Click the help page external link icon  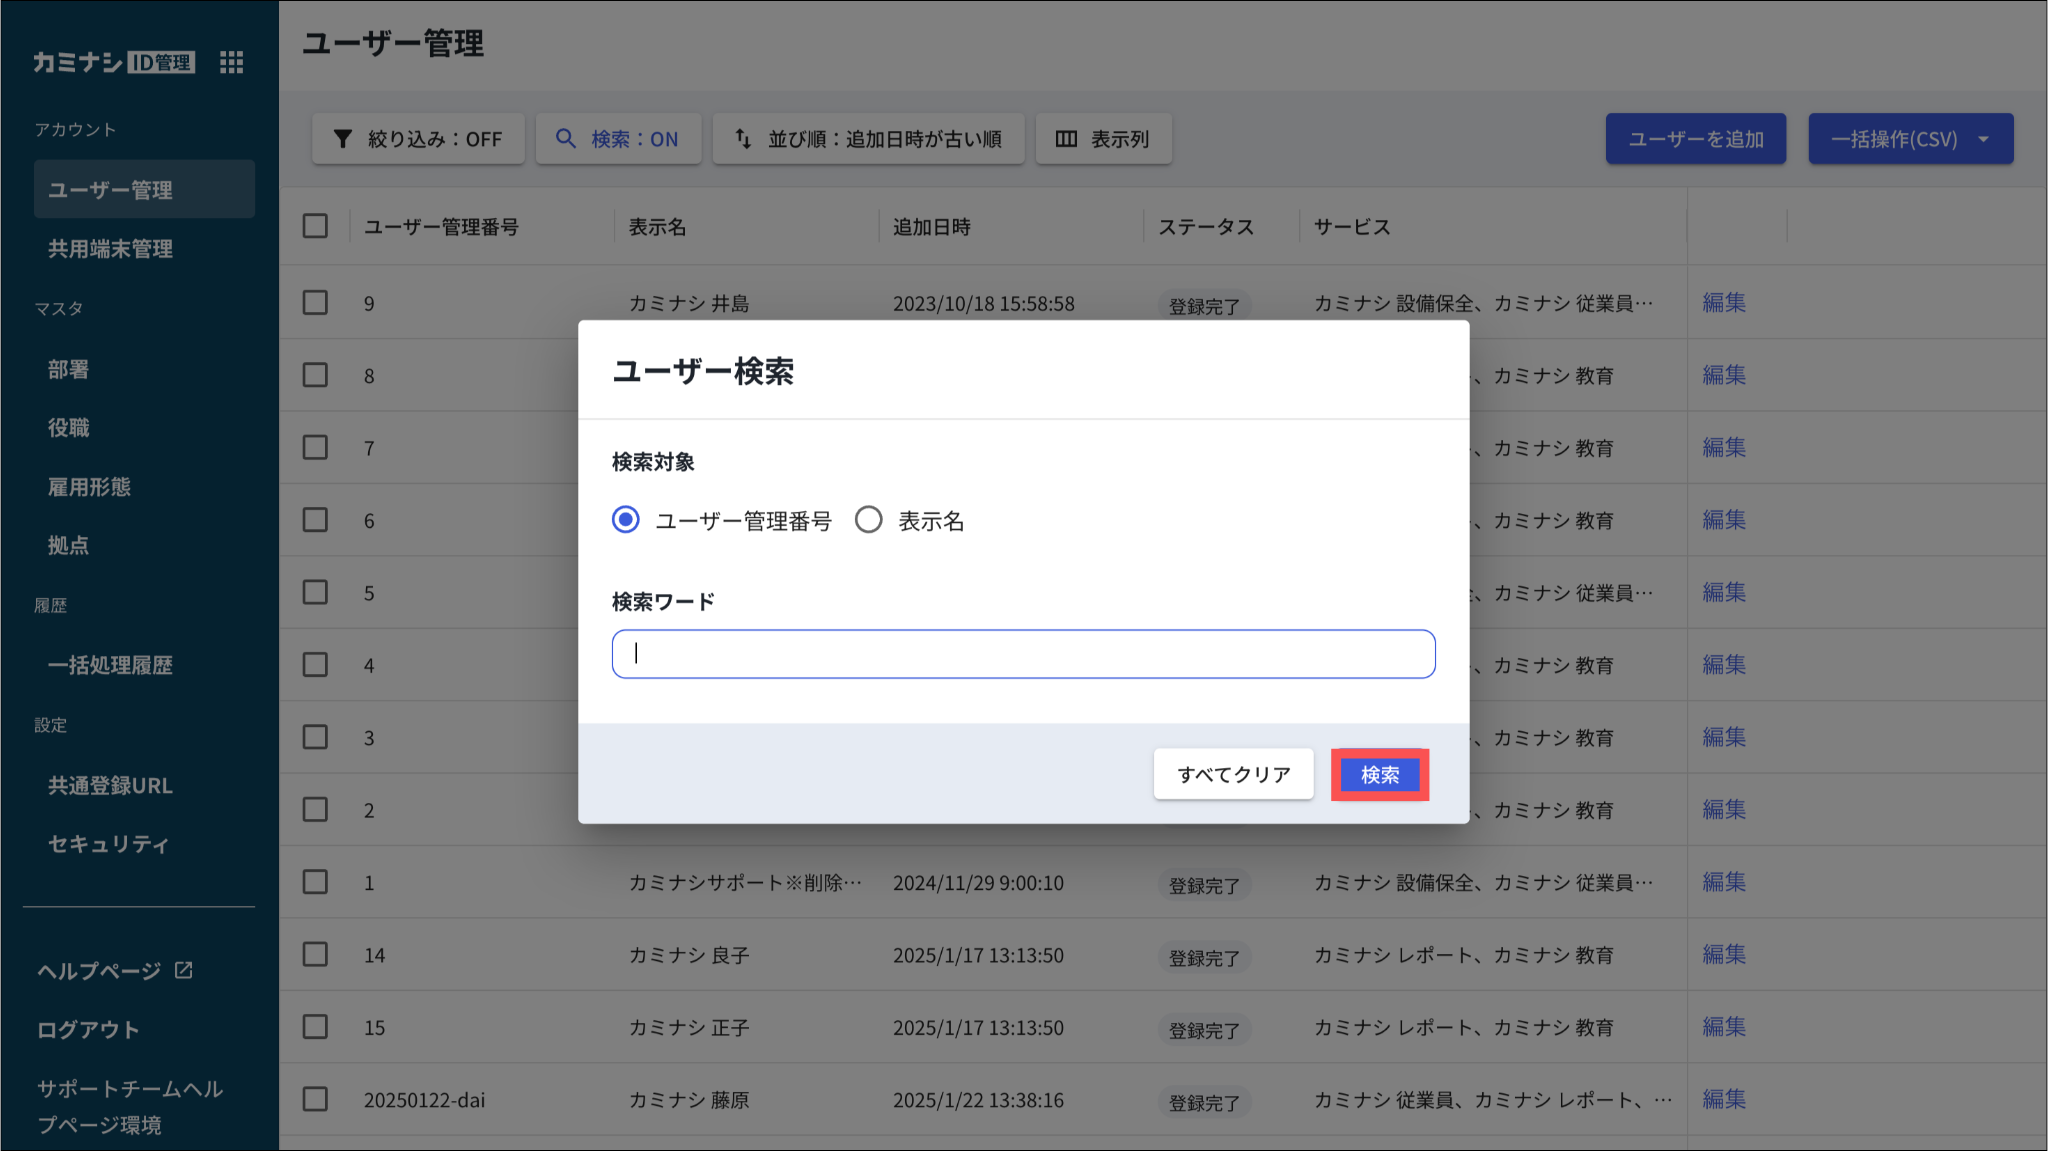(184, 970)
